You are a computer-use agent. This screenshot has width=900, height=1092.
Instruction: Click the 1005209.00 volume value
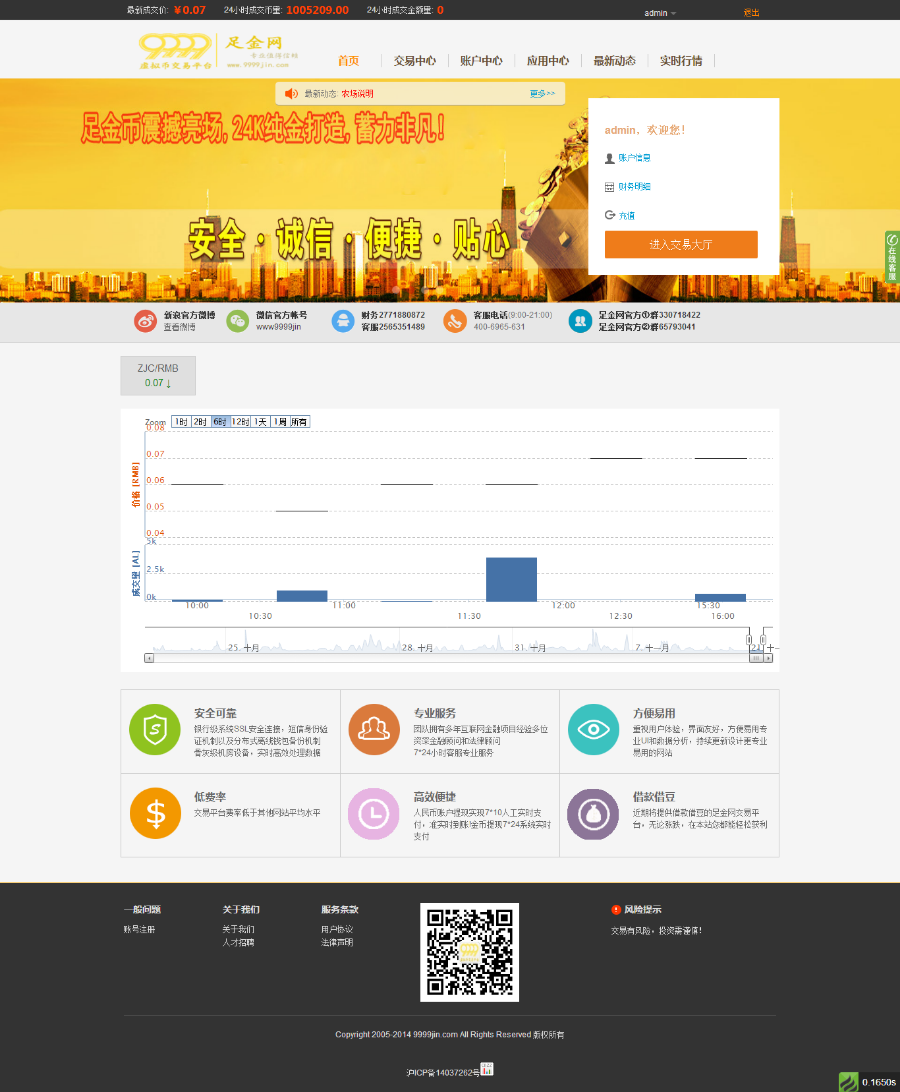coord(317,10)
